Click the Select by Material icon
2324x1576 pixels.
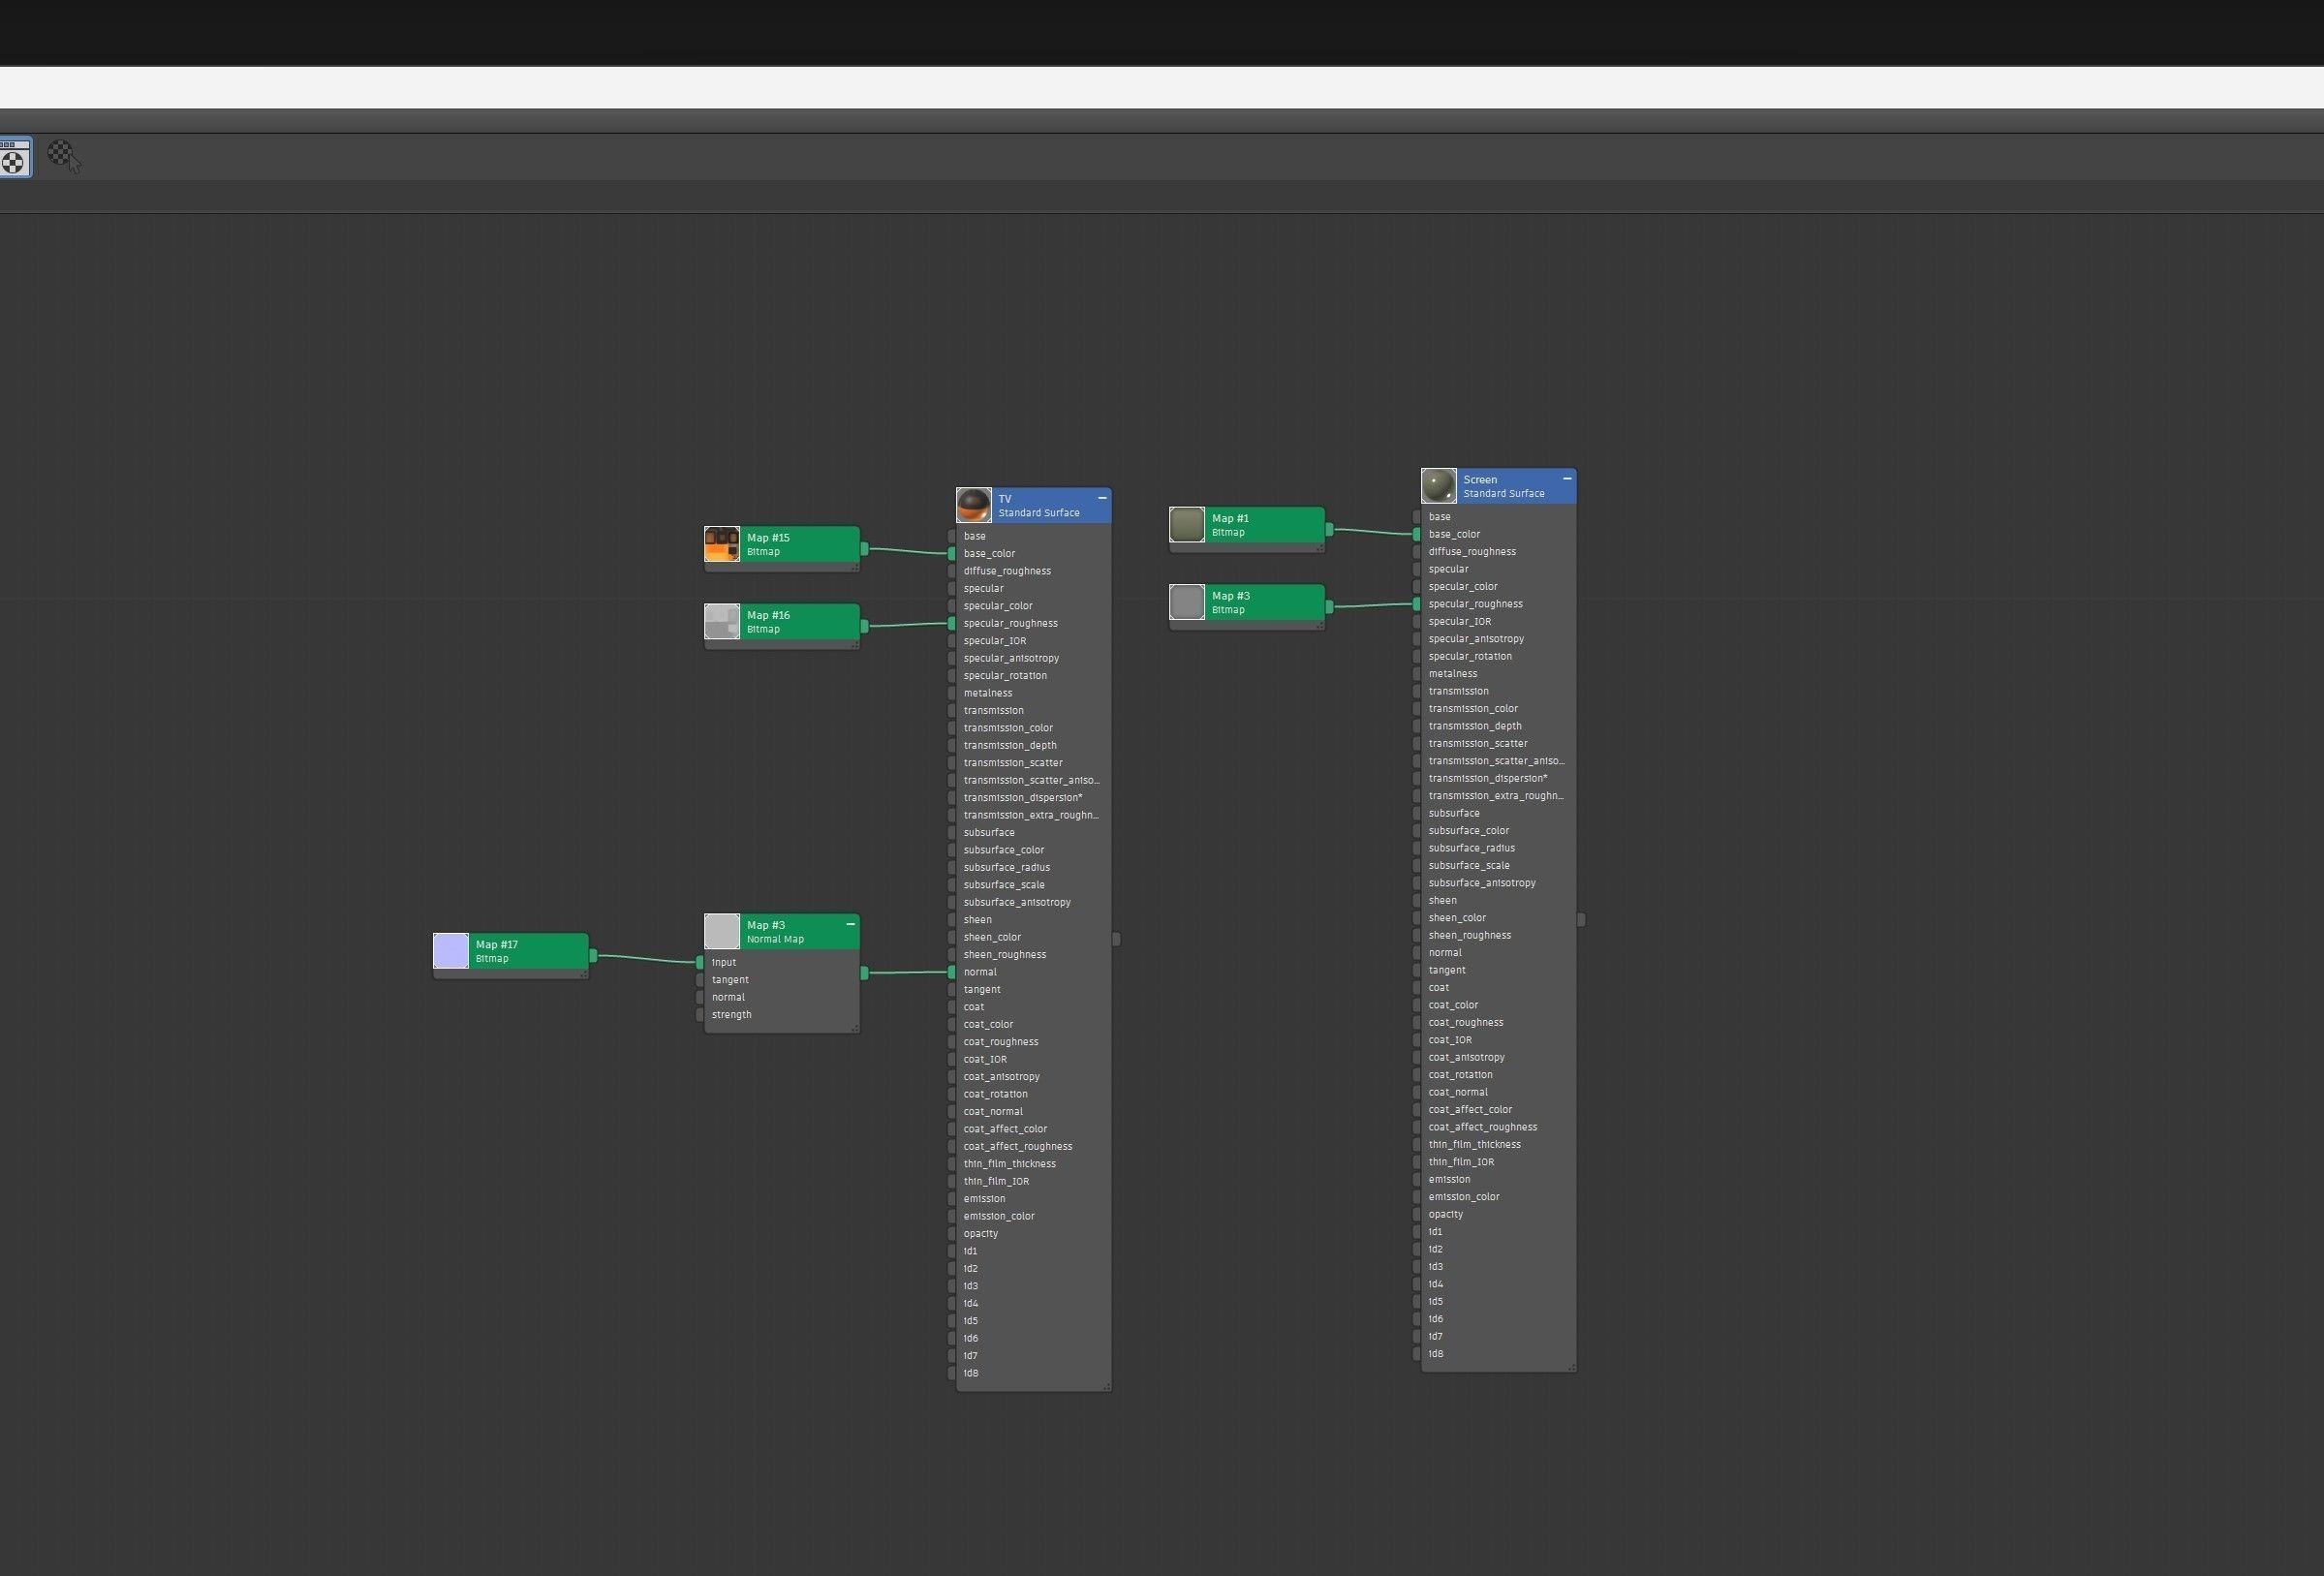63,155
